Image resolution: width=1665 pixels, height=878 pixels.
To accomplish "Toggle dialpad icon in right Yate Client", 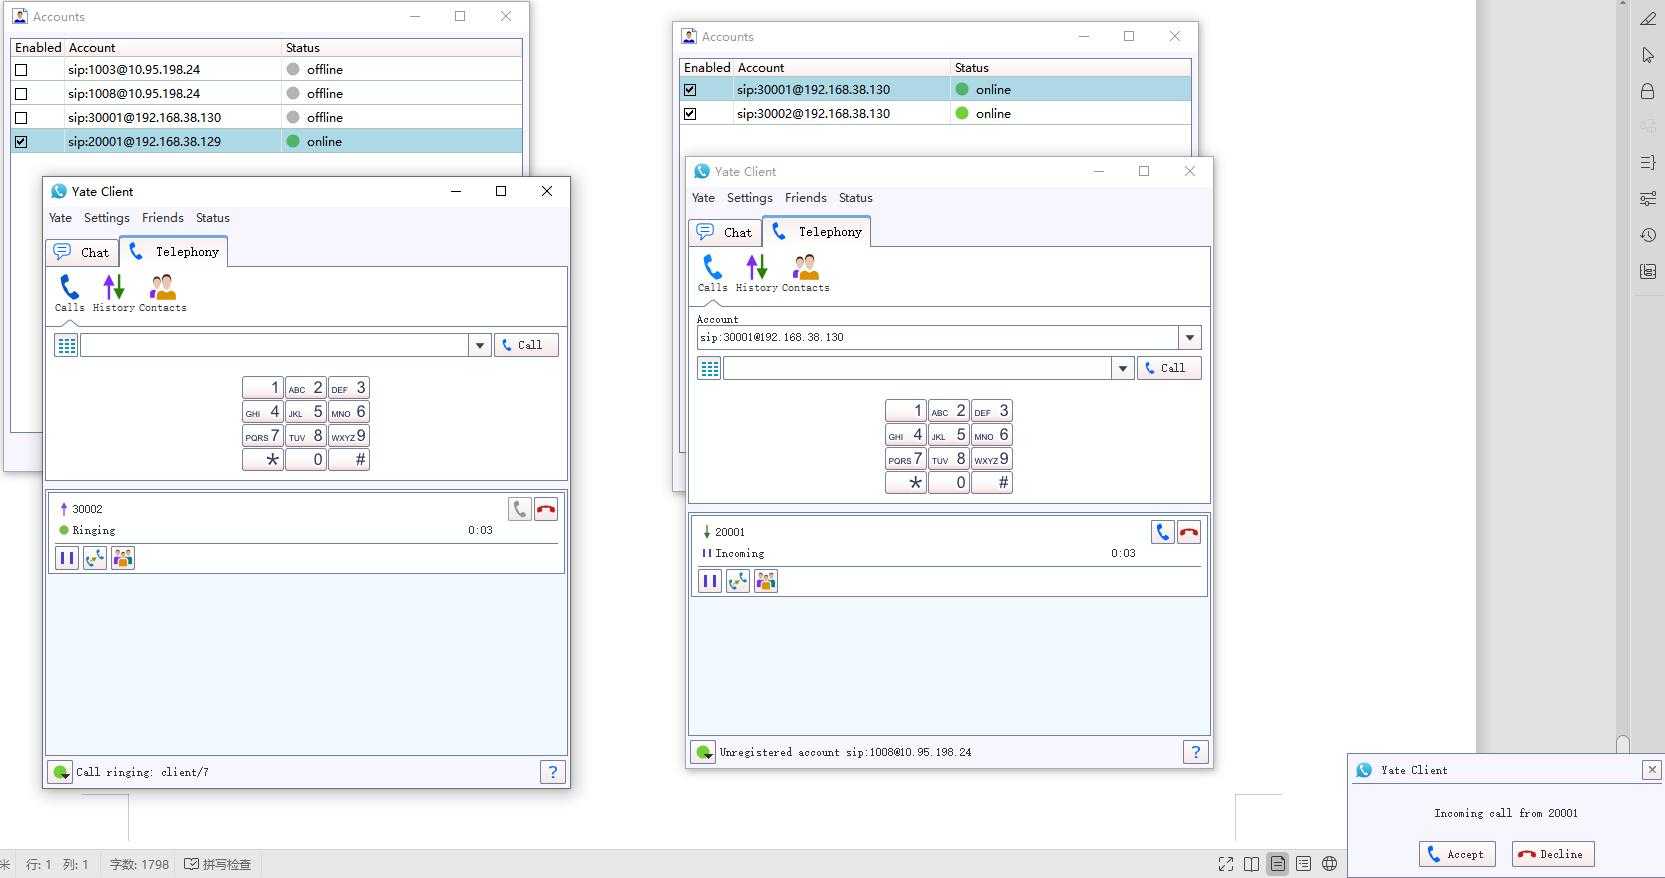I will [709, 368].
